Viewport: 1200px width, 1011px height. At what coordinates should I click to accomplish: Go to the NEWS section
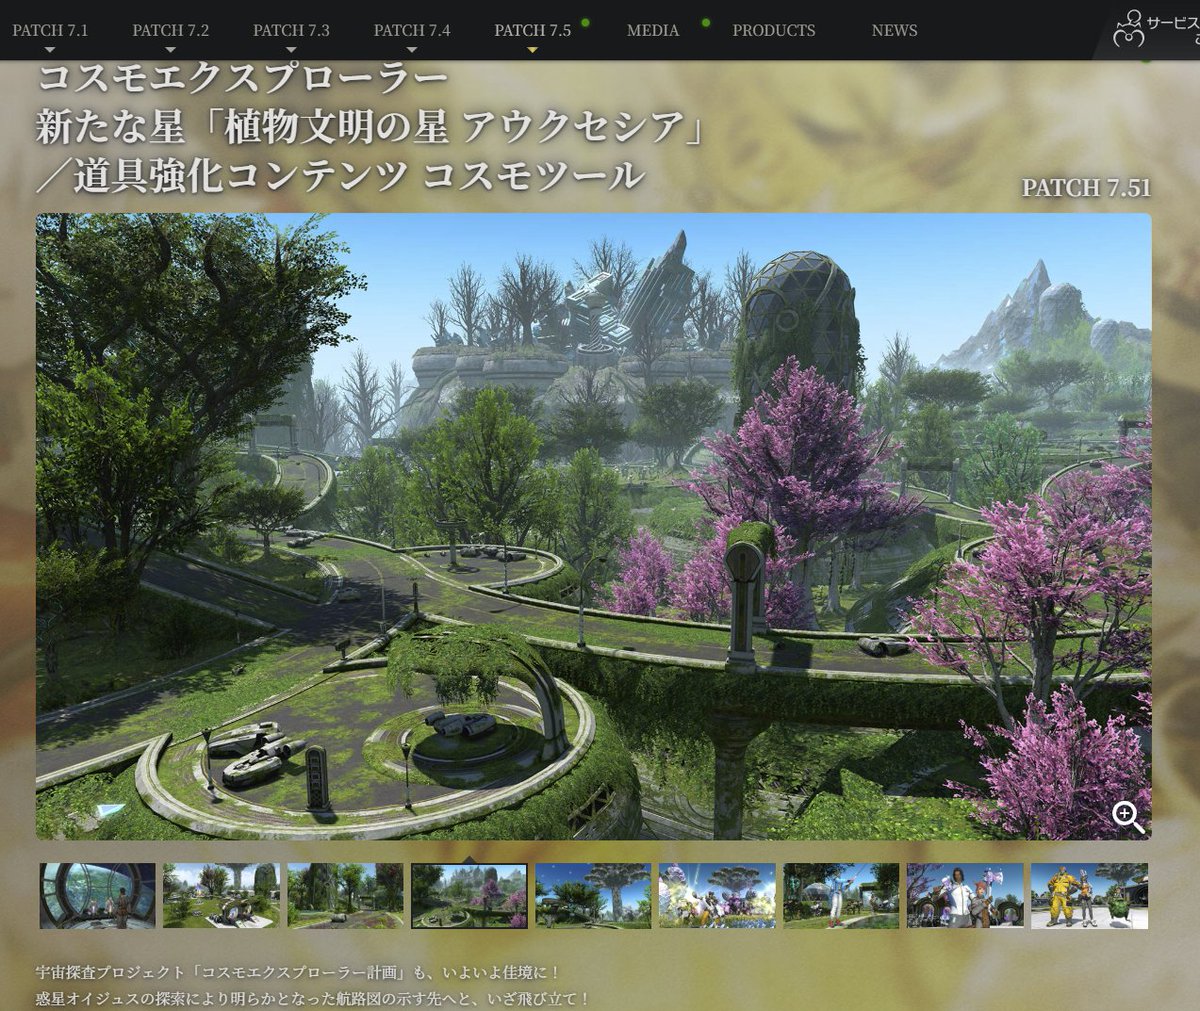click(894, 31)
